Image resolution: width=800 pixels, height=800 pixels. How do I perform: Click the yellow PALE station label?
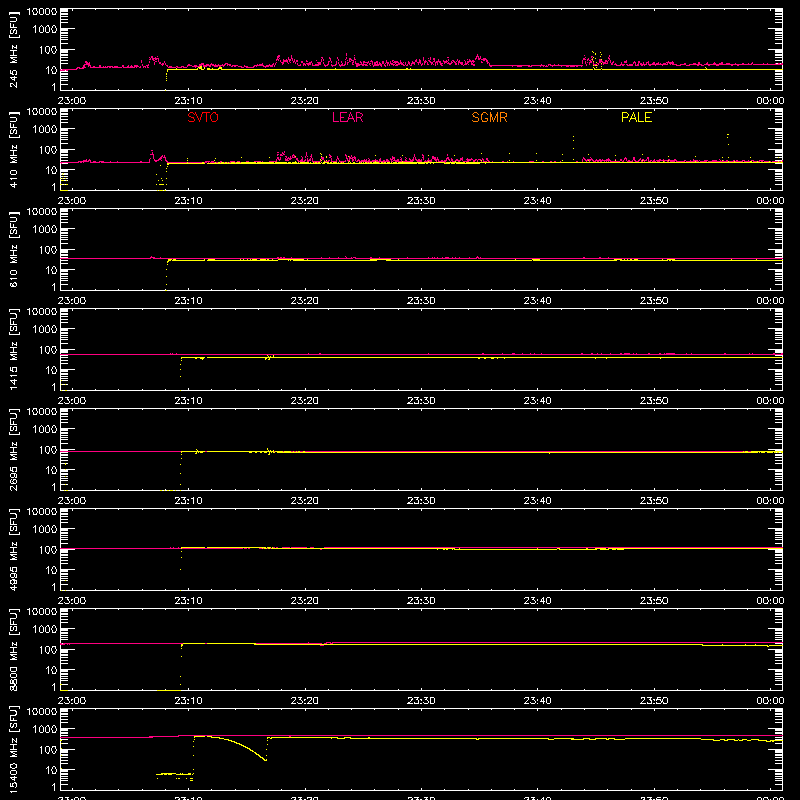coord(636,117)
